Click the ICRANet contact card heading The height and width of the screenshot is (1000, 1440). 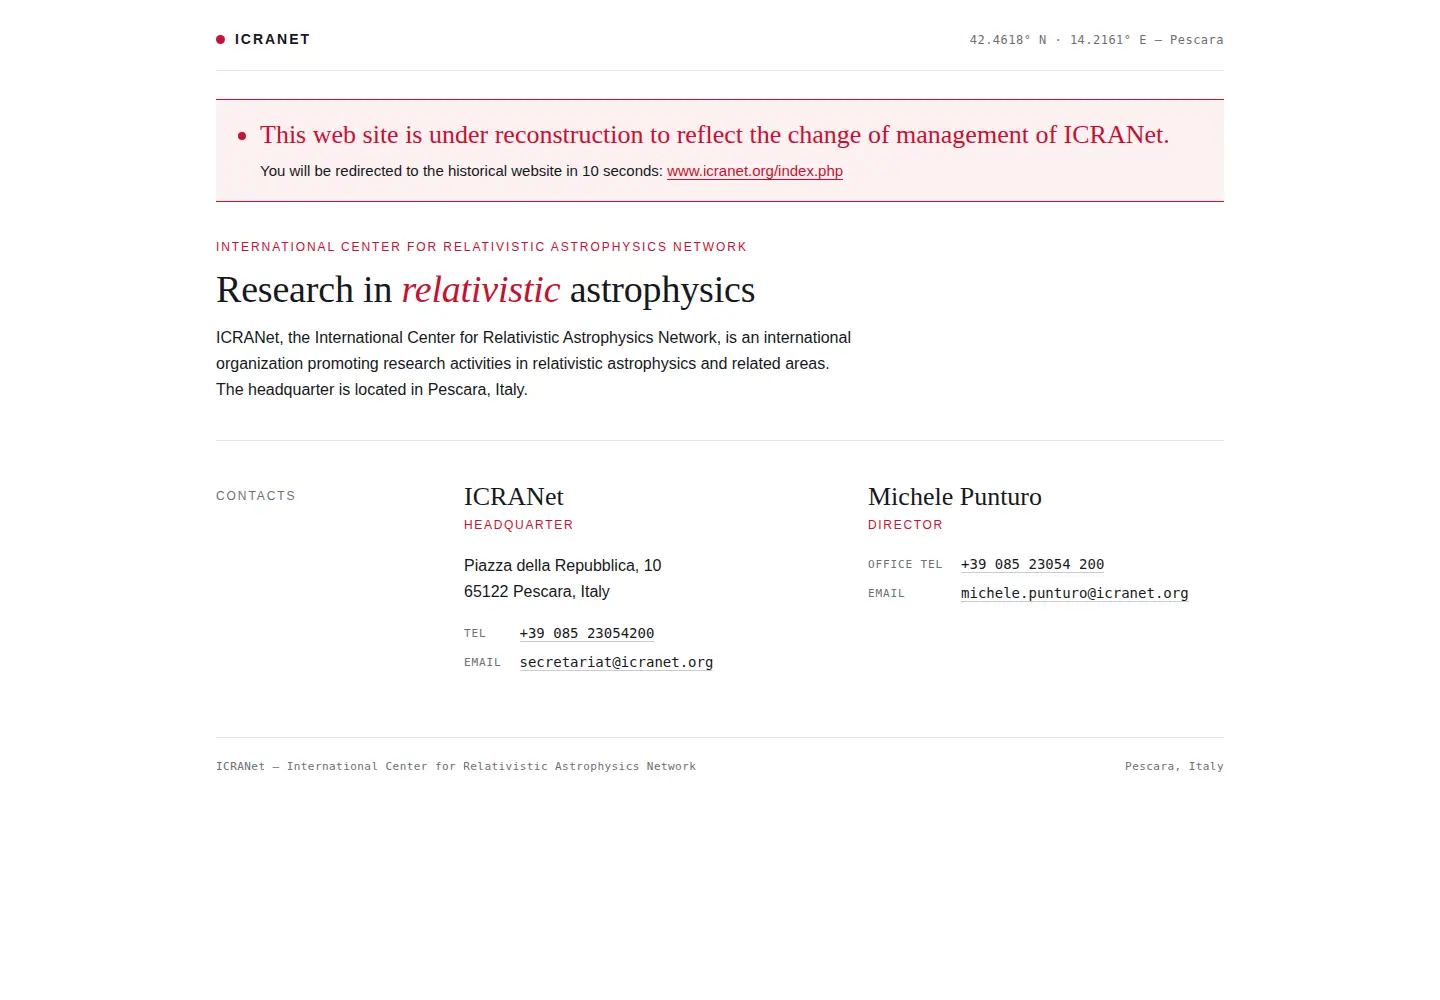point(513,497)
